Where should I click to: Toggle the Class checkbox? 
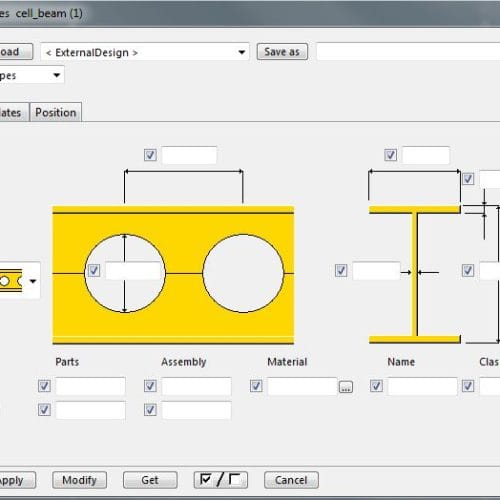pyautogui.click(x=468, y=386)
